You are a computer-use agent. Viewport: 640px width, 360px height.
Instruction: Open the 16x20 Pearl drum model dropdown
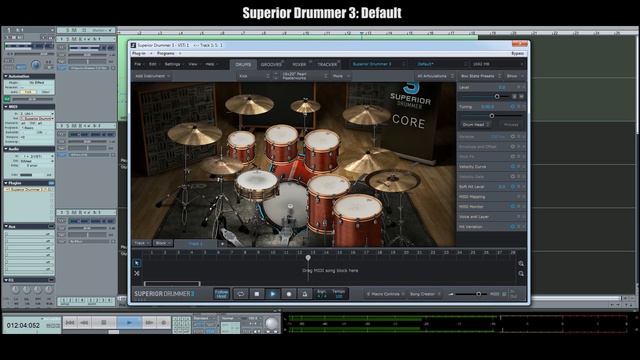pos(304,76)
